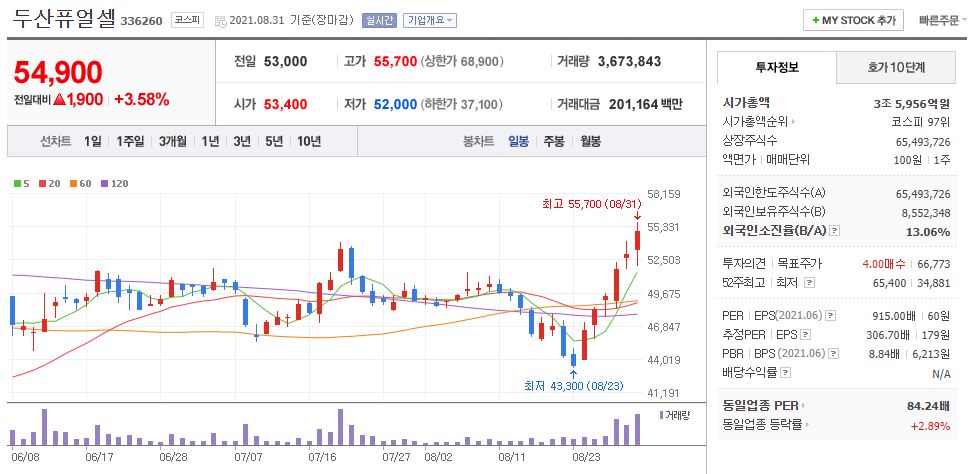Viewport: 977px width, 474px height.
Task: Switch to the 투자정보 tab
Action: point(777,67)
